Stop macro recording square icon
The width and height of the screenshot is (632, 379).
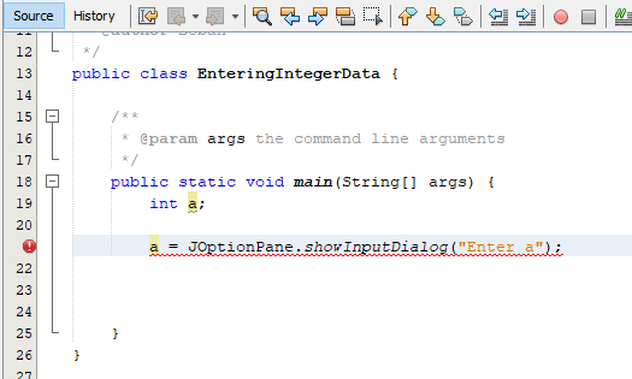pyautogui.click(x=588, y=17)
